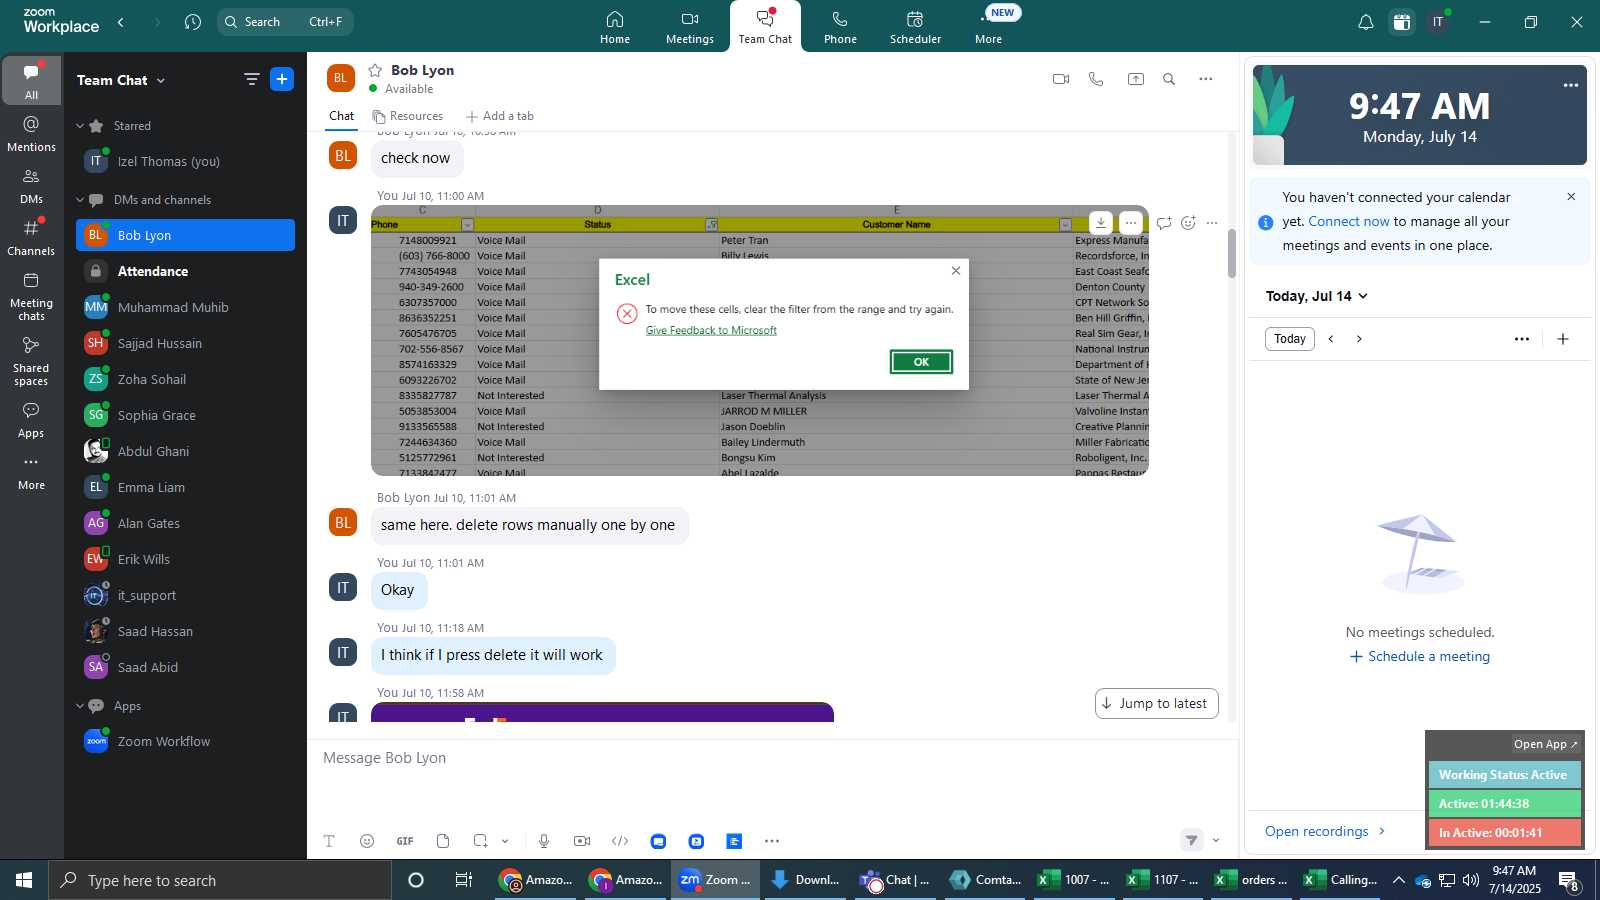Open the emoji picker in composer

click(367, 841)
